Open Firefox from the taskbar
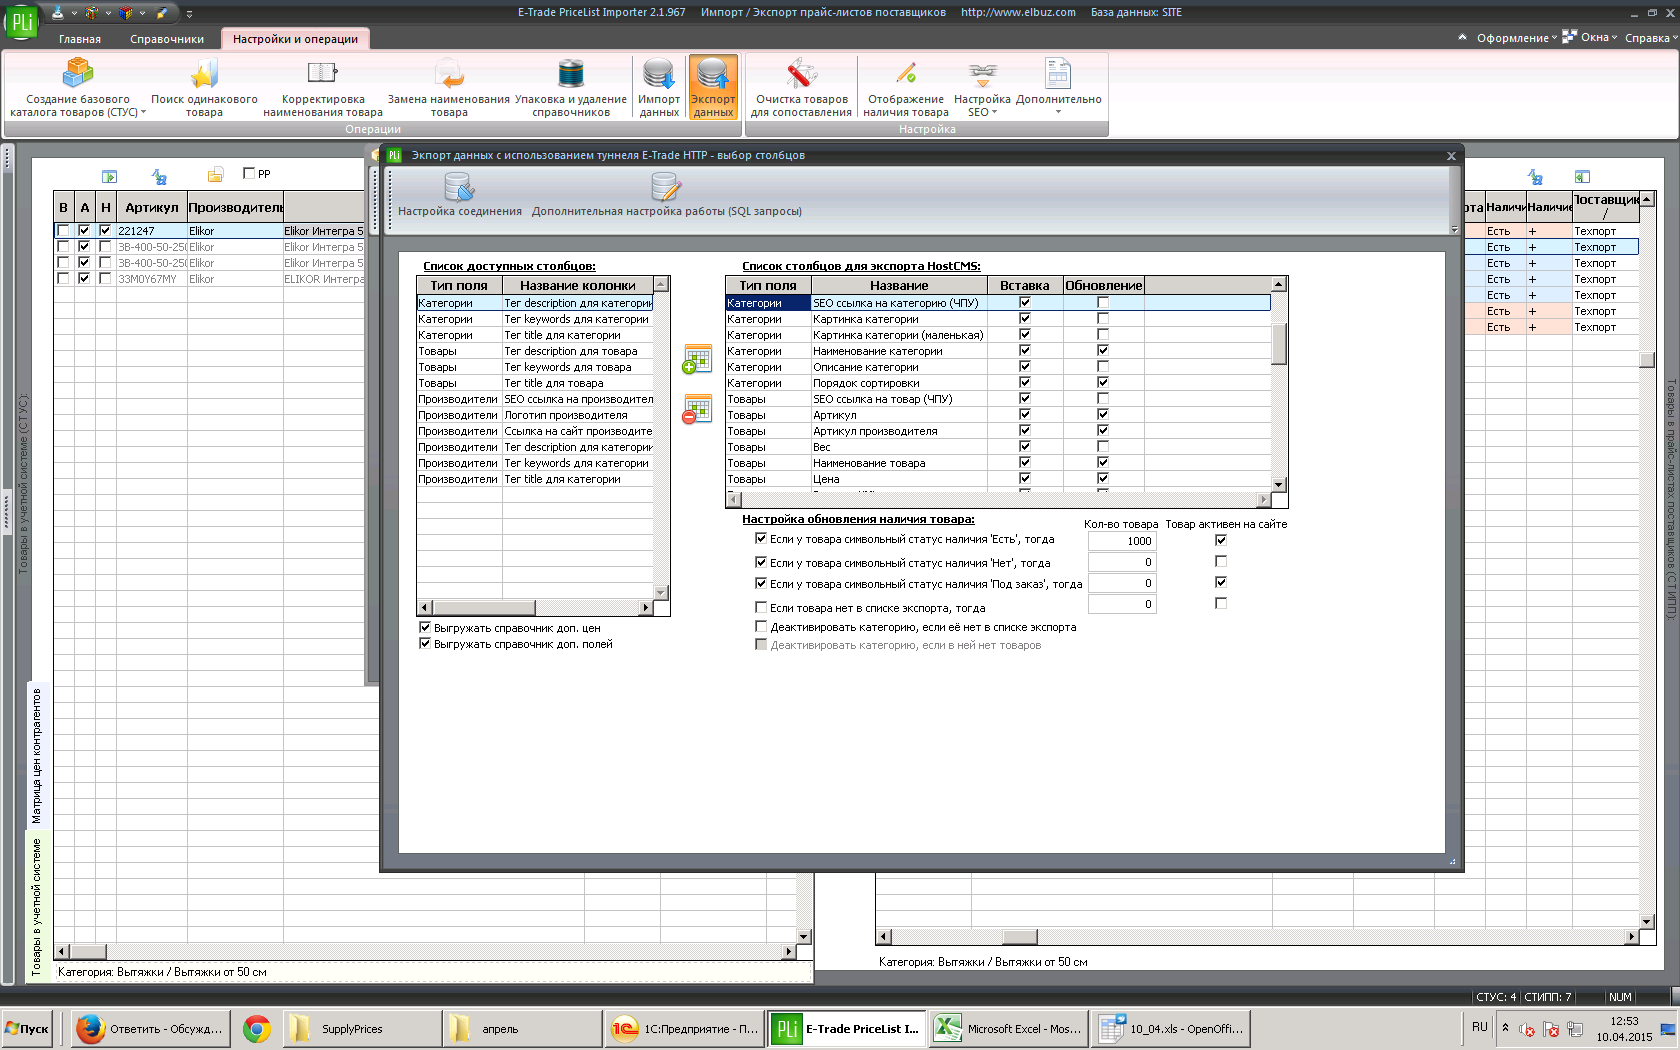 coord(150,1028)
